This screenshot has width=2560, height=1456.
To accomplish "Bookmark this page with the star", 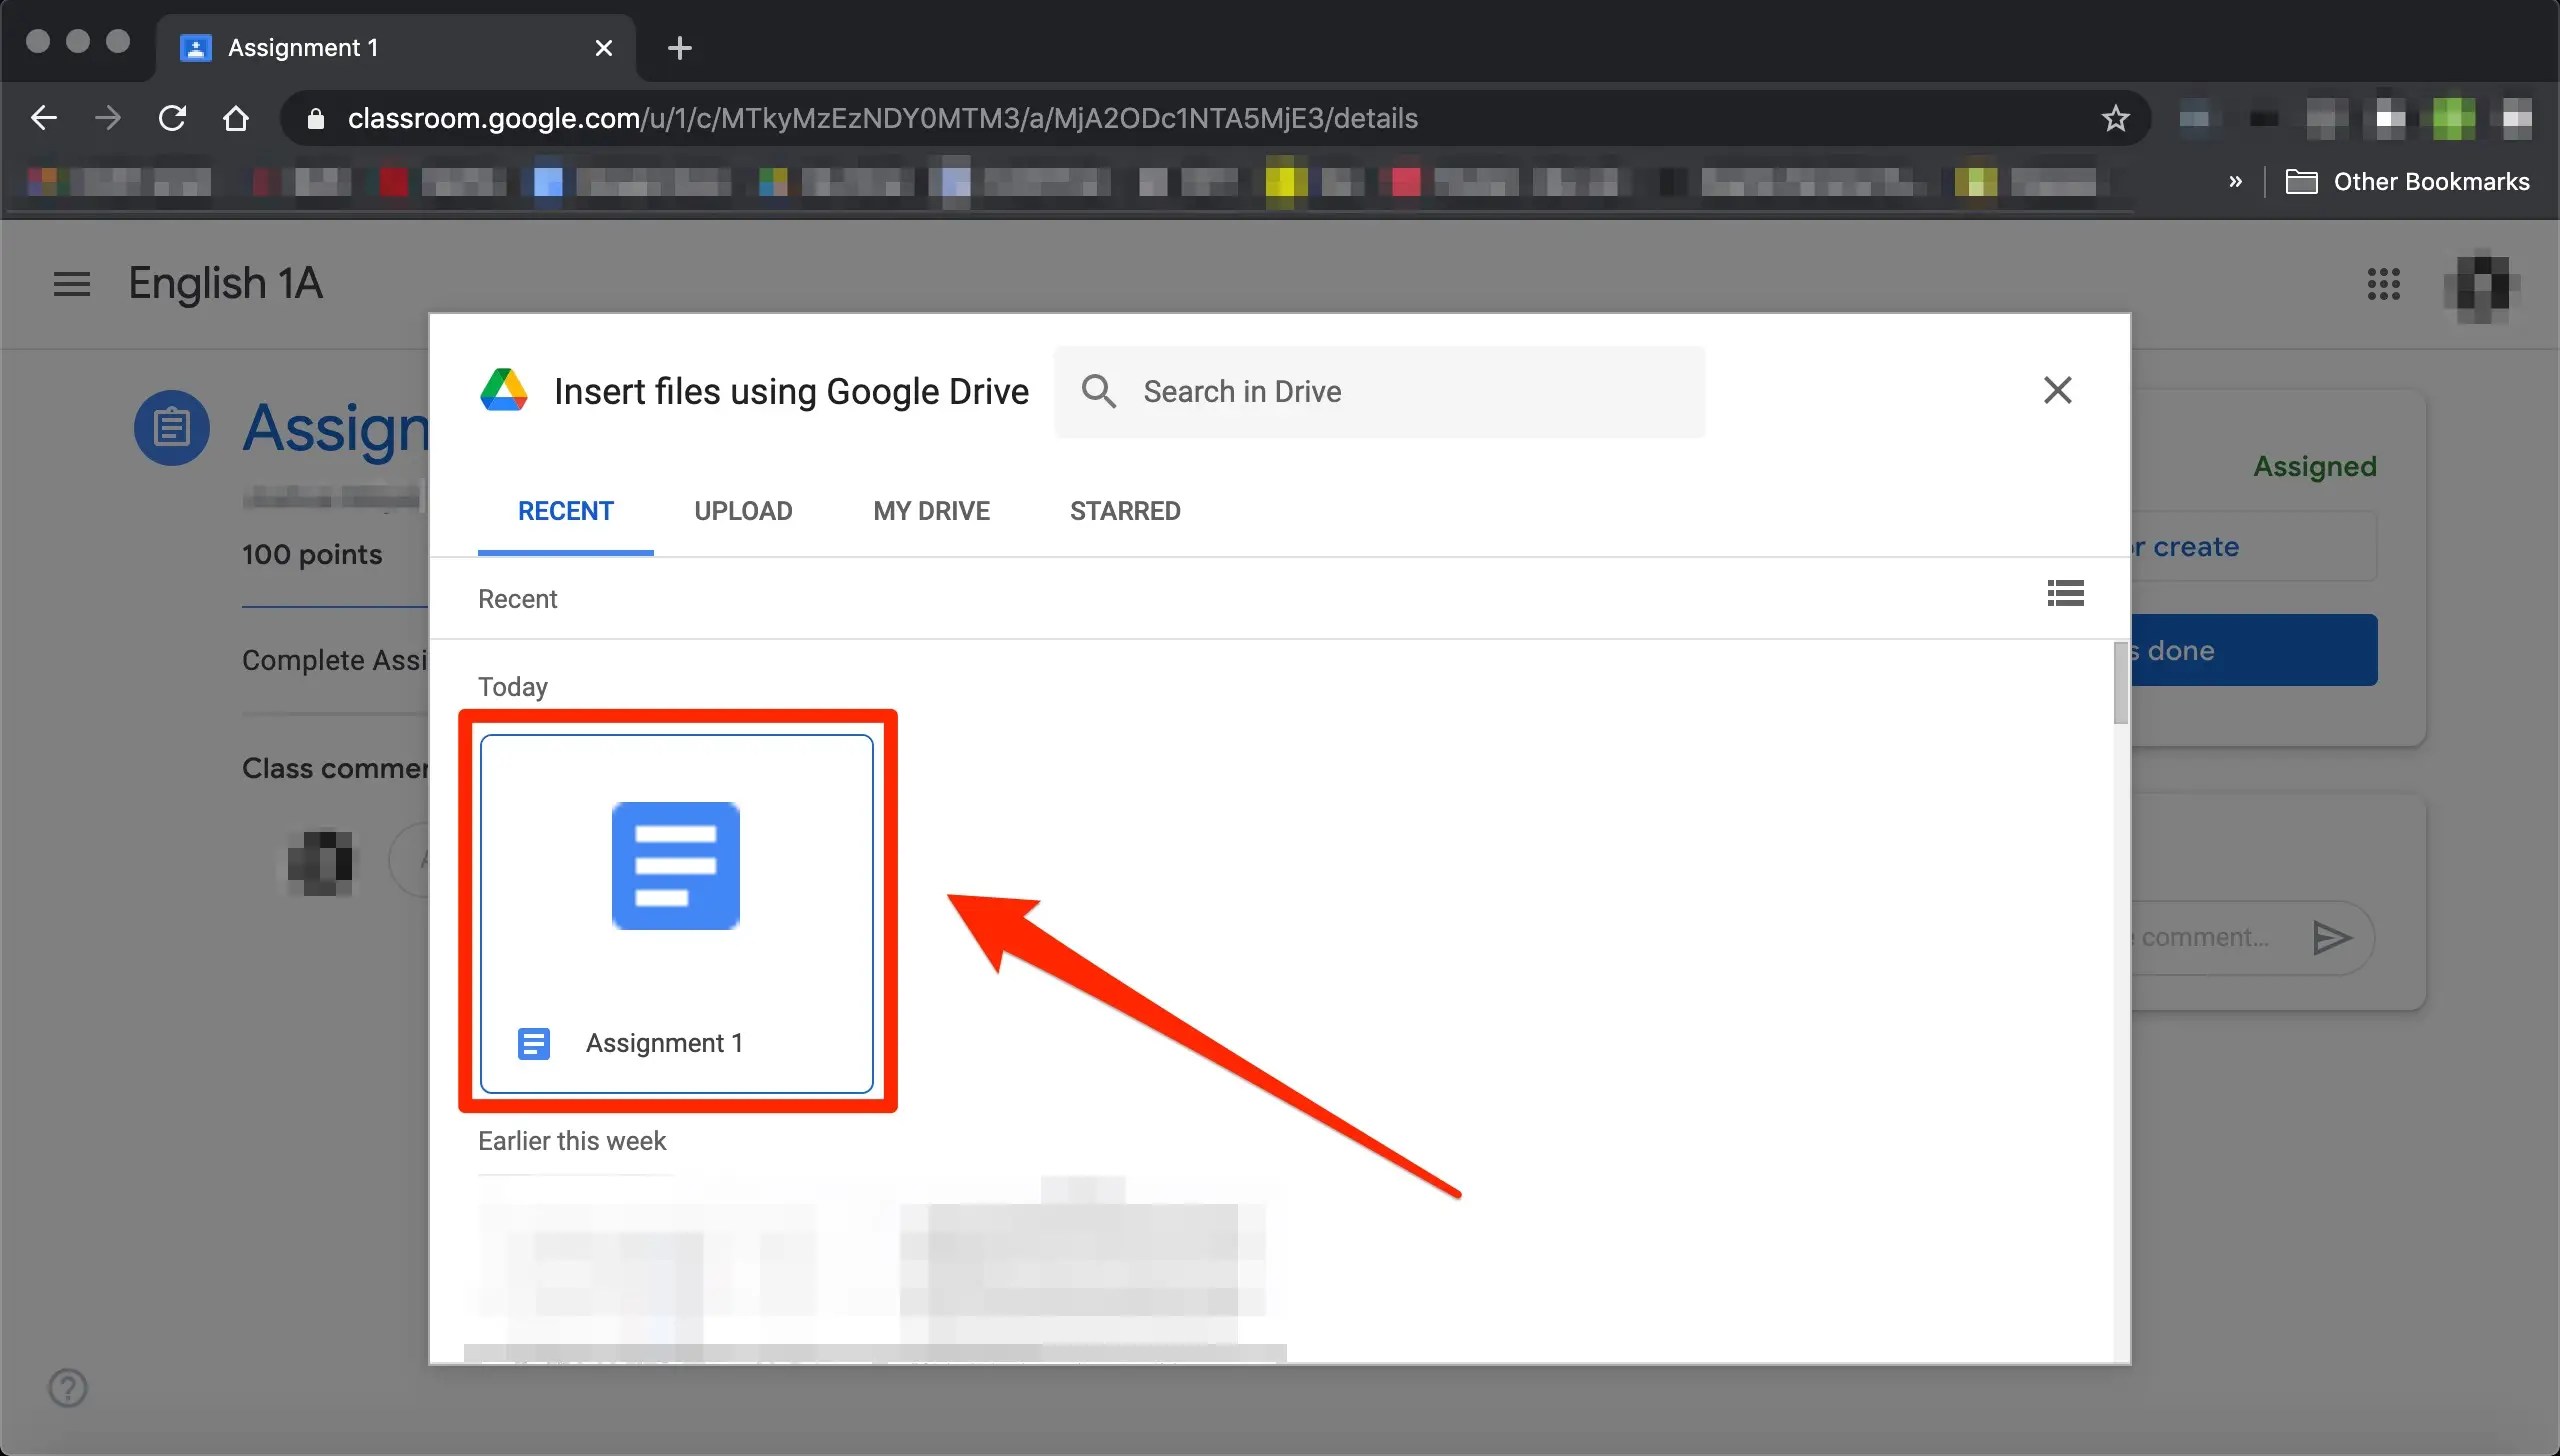I will click(x=2115, y=119).
